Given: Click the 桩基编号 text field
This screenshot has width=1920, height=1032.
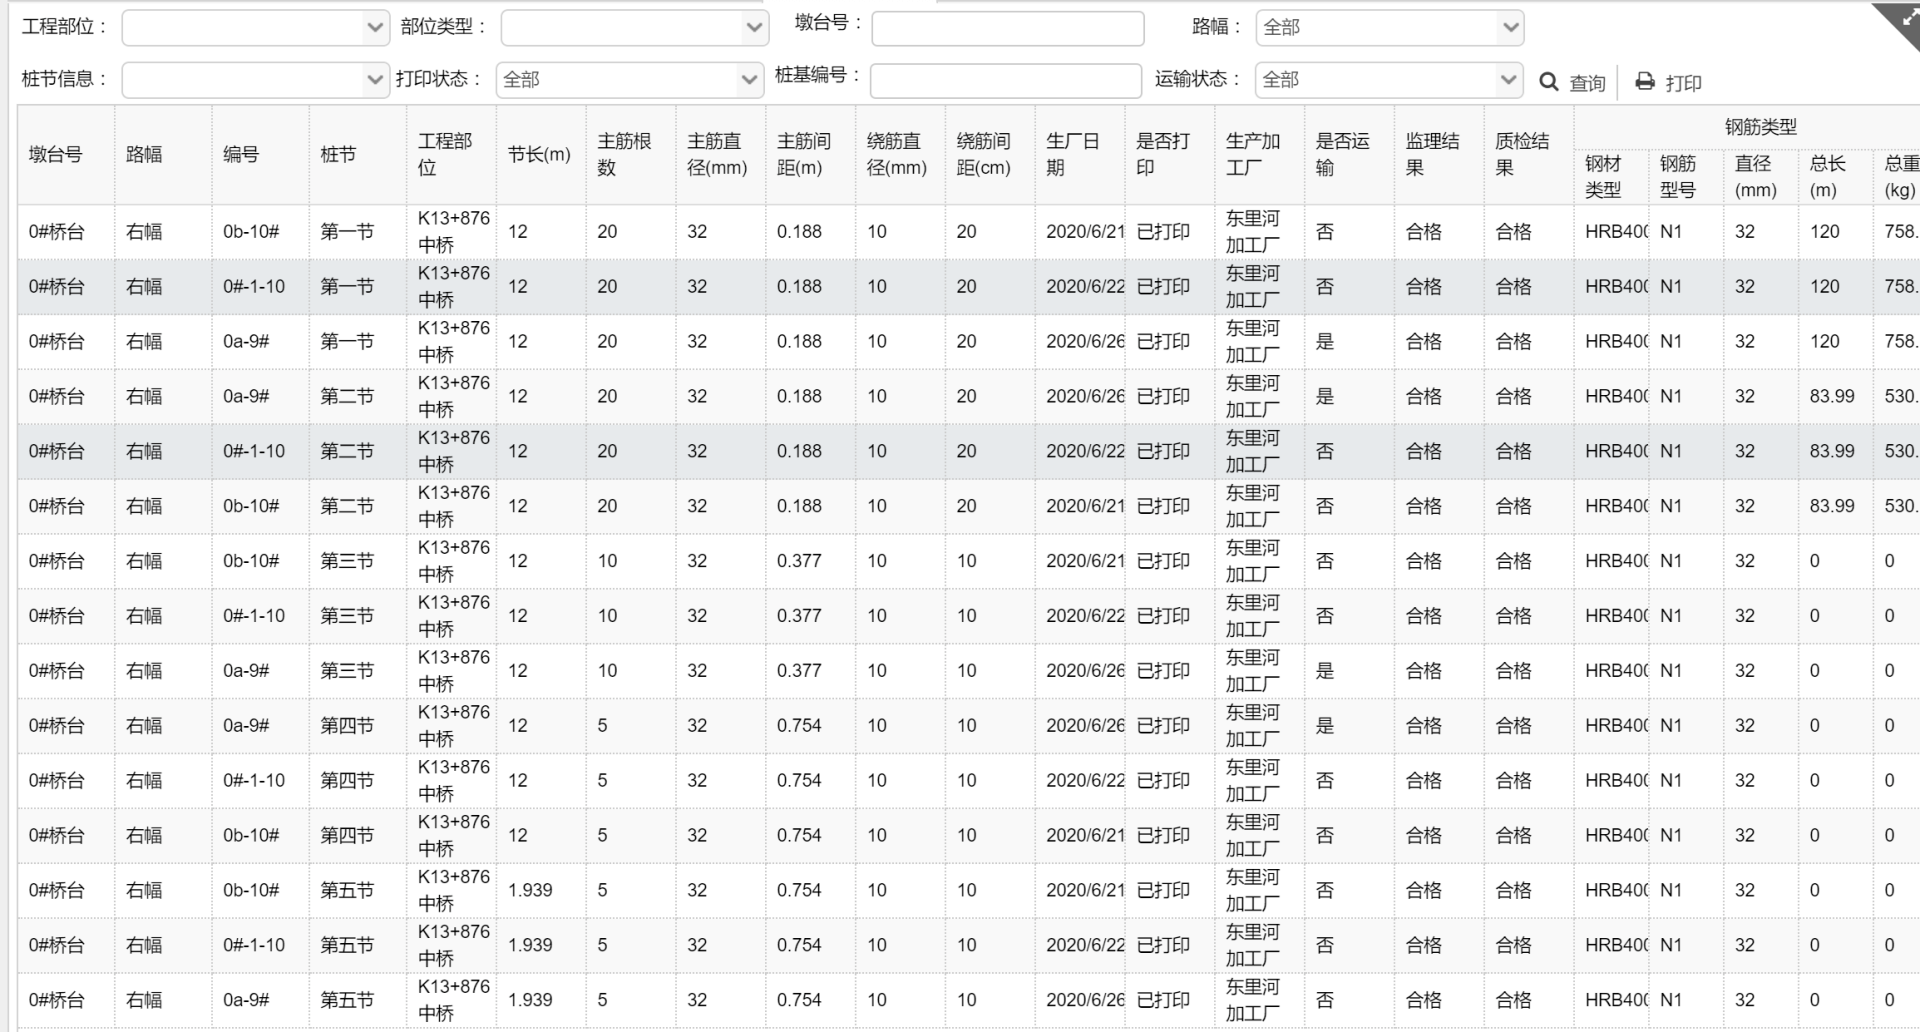Looking at the screenshot, I should 1005,80.
